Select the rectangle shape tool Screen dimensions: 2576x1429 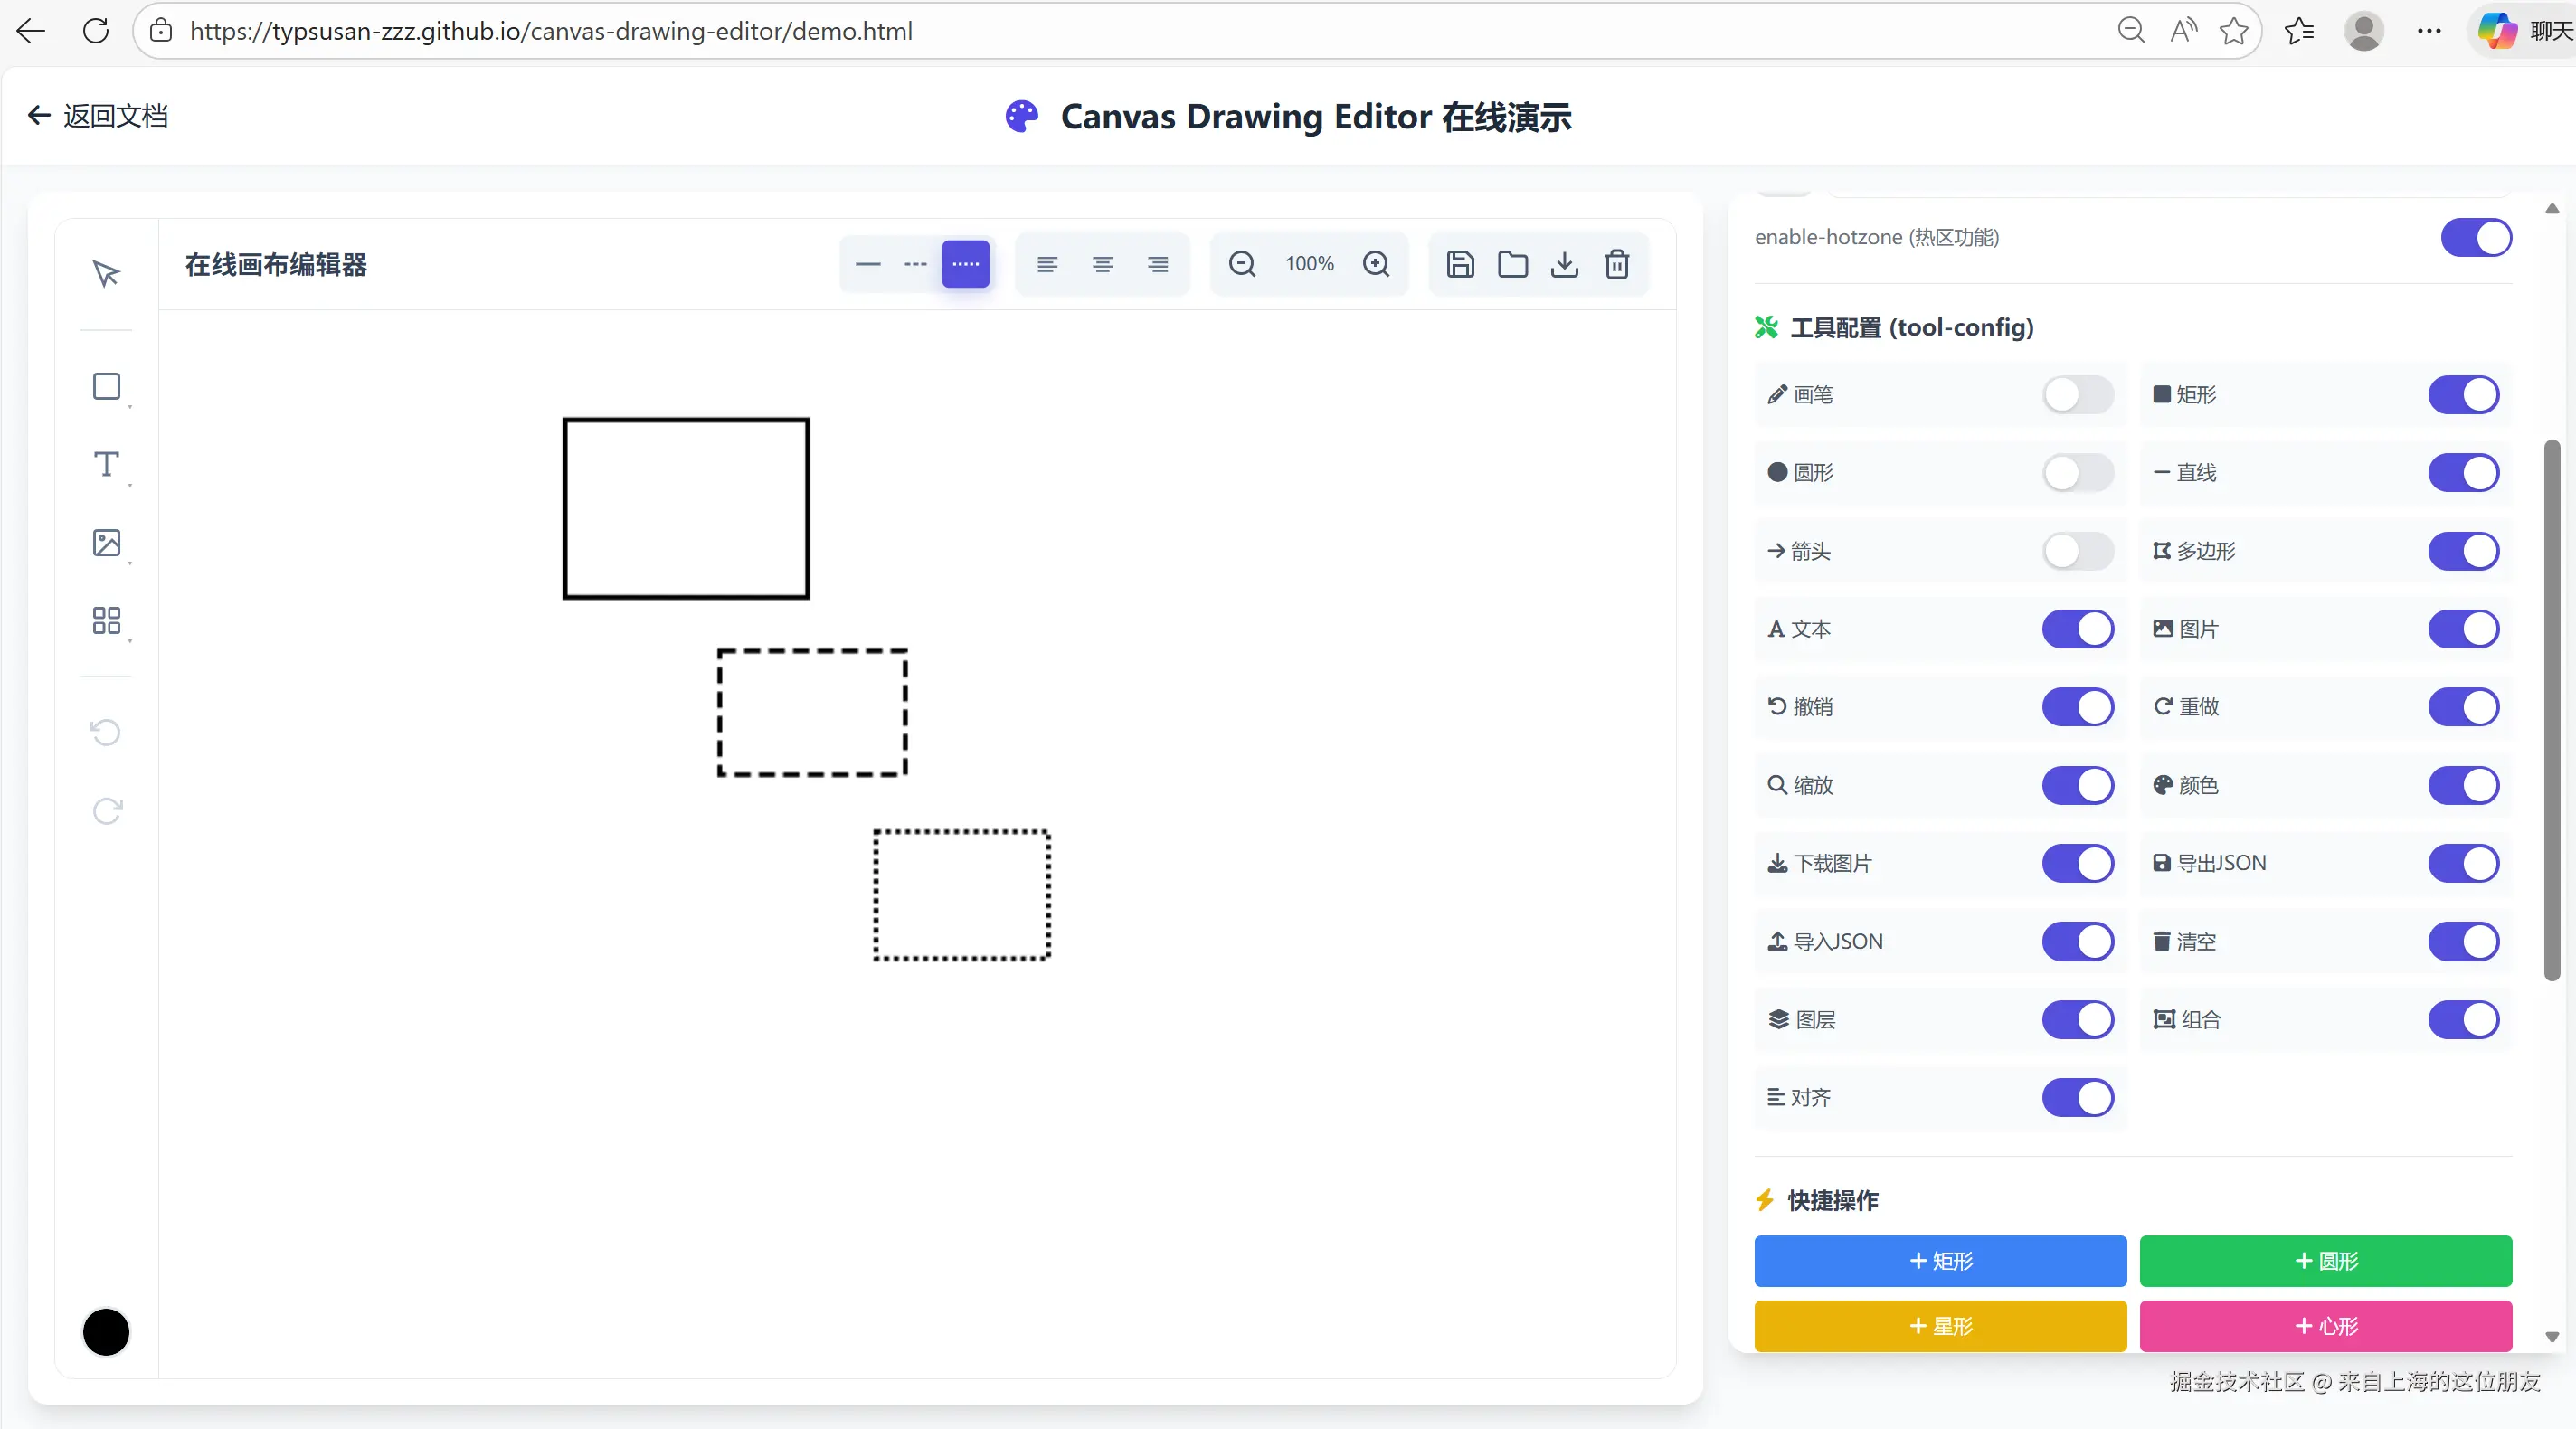(106, 386)
